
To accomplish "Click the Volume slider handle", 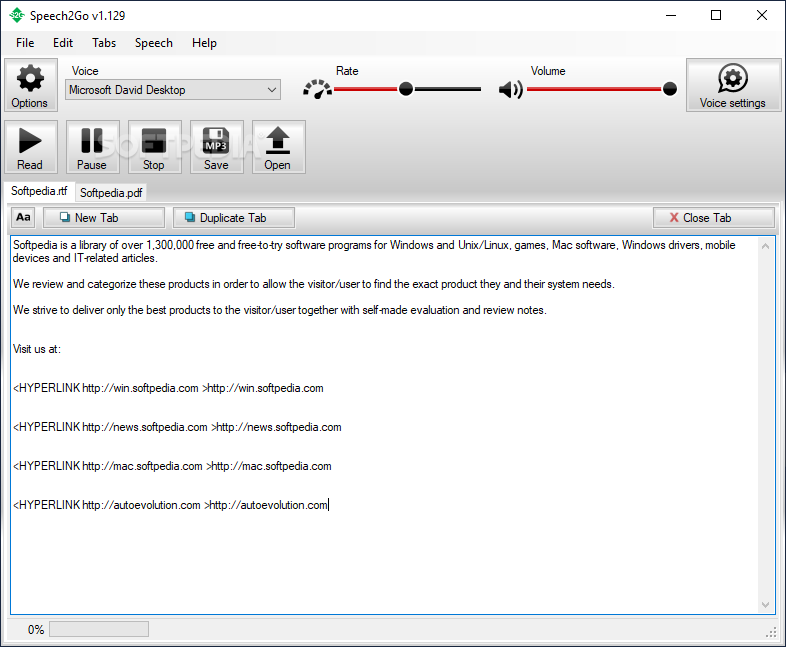I will pos(670,89).
